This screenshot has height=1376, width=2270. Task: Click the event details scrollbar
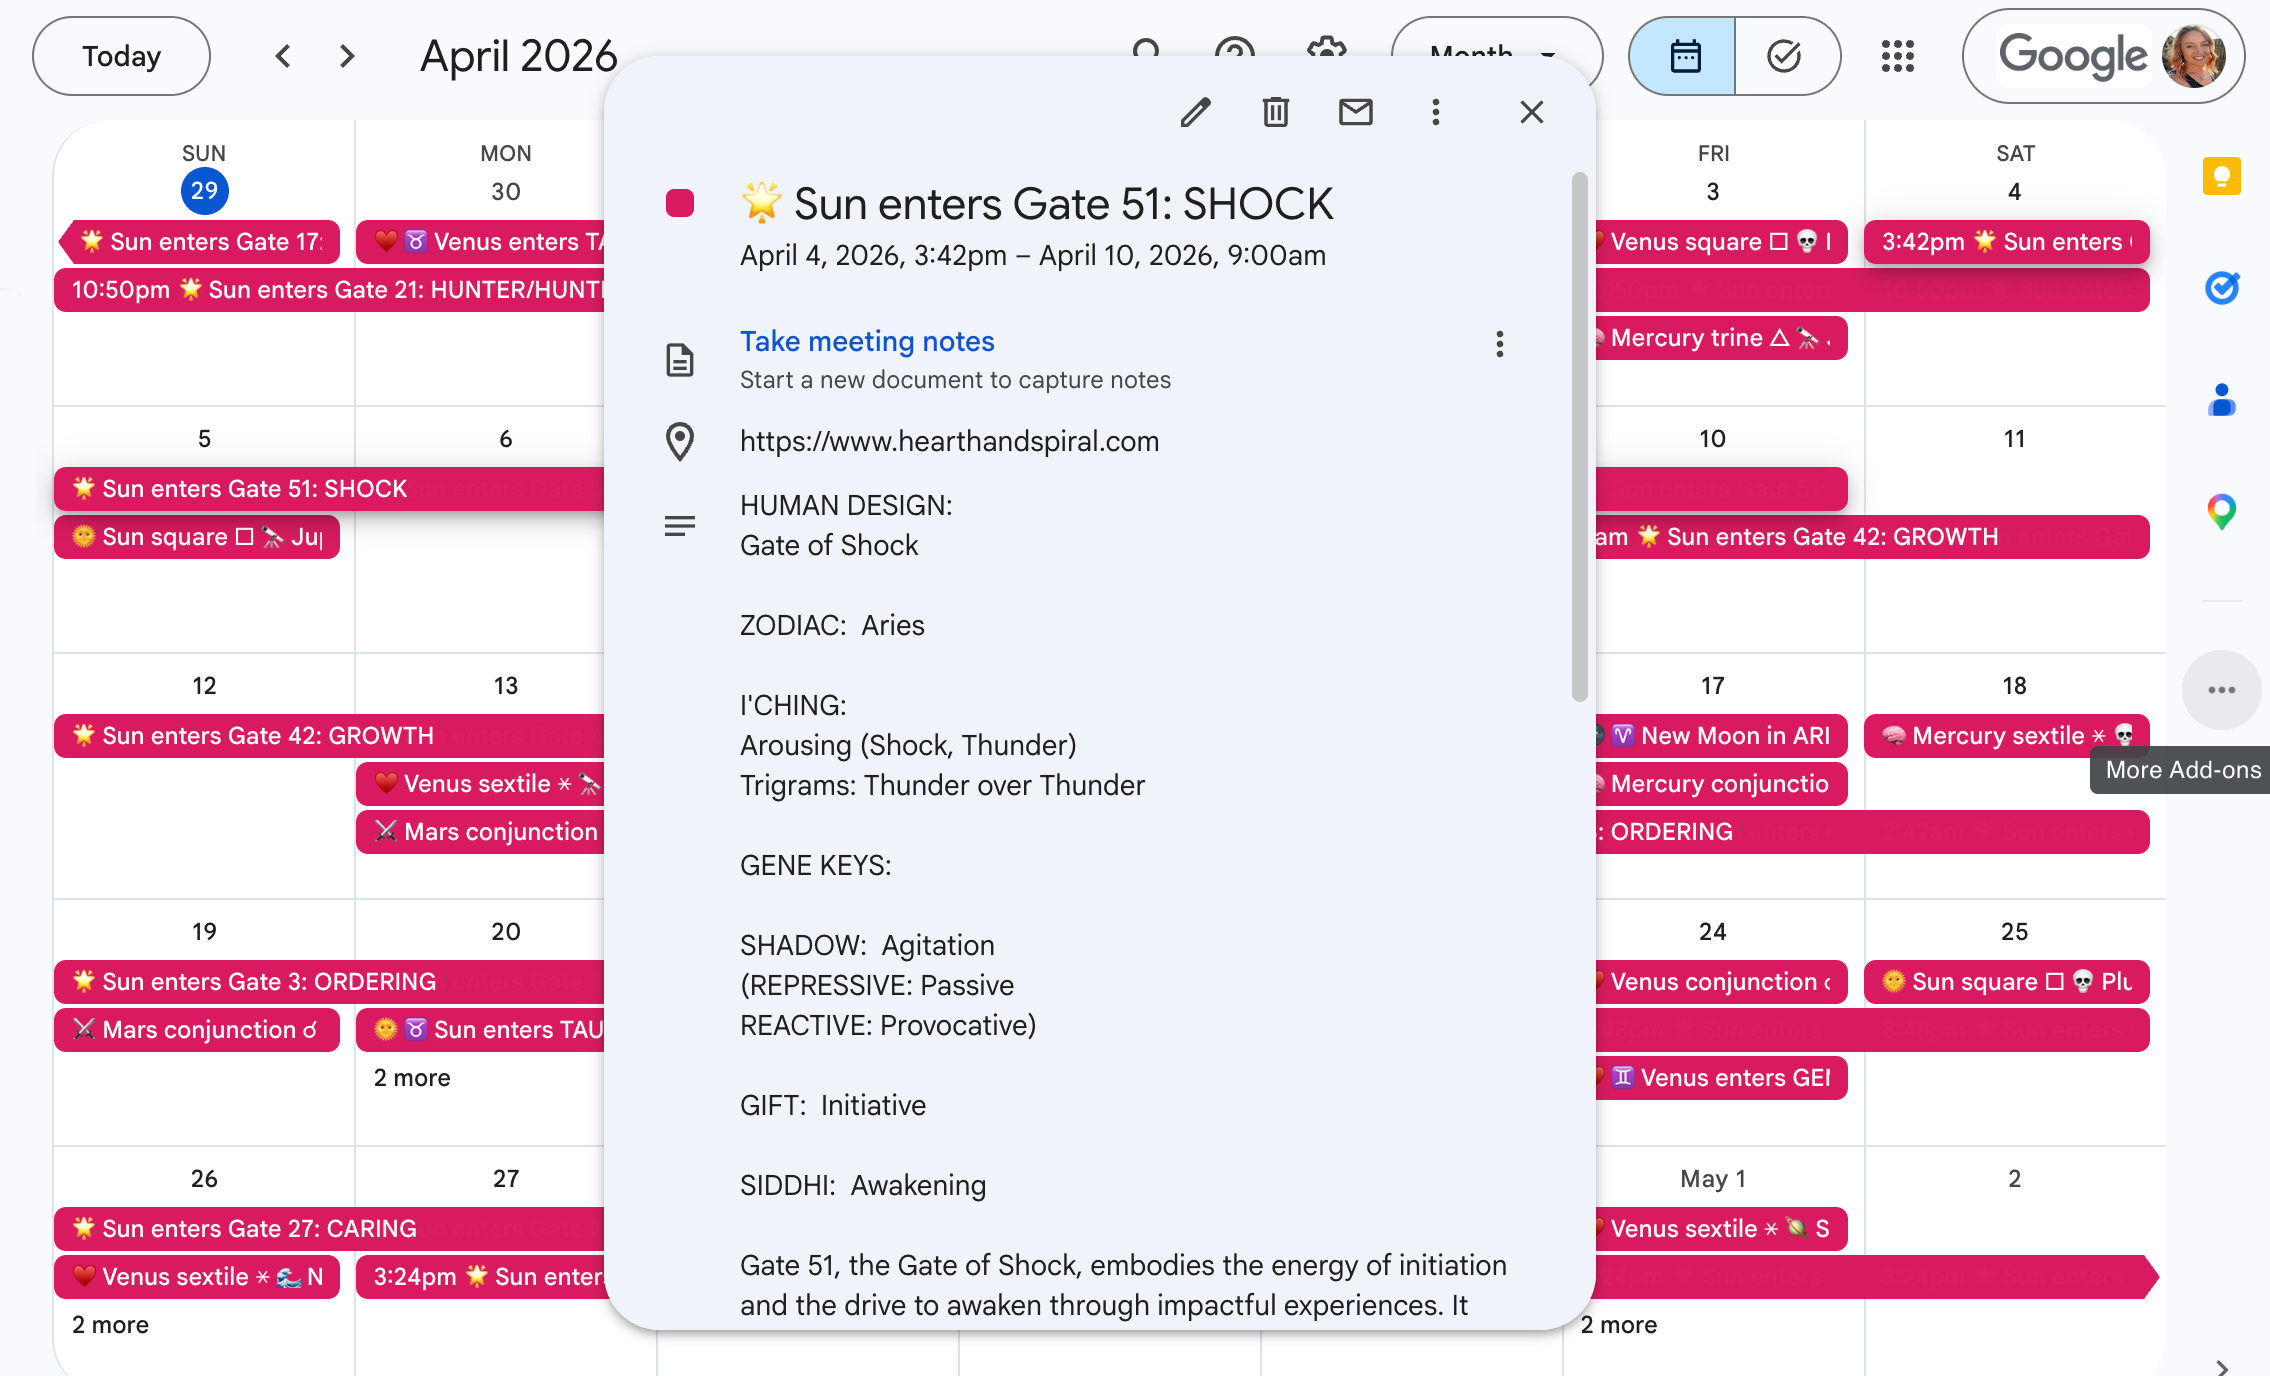(1579, 437)
